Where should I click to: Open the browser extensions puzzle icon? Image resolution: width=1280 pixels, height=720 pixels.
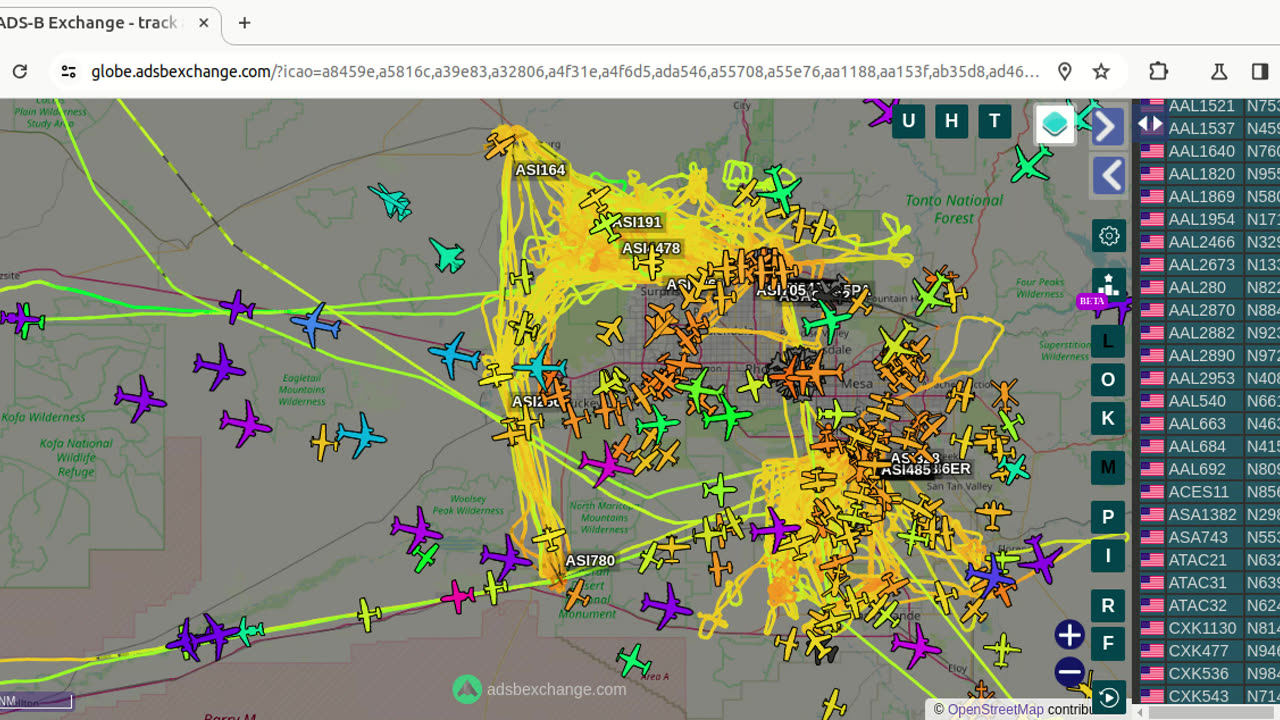pyautogui.click(x=1158, y=71)
